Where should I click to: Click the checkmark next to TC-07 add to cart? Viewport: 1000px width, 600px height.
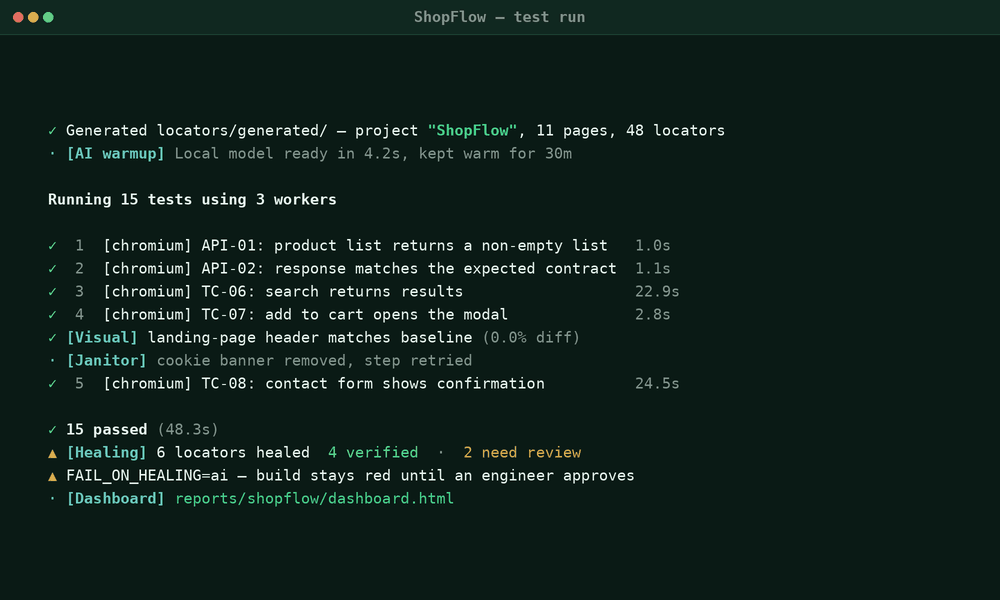52,314
